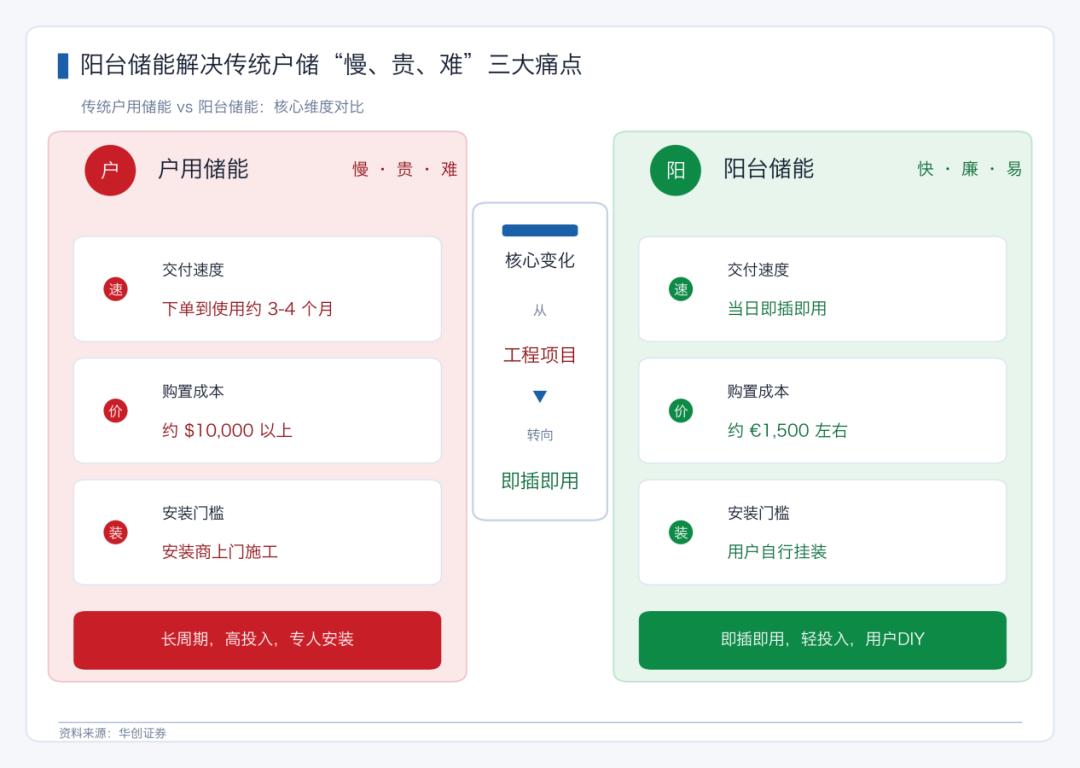Click the blue downward triangle arrow
Image resolution: width=1080 pixels, height=768 pixels.
[x=540, y=396]
